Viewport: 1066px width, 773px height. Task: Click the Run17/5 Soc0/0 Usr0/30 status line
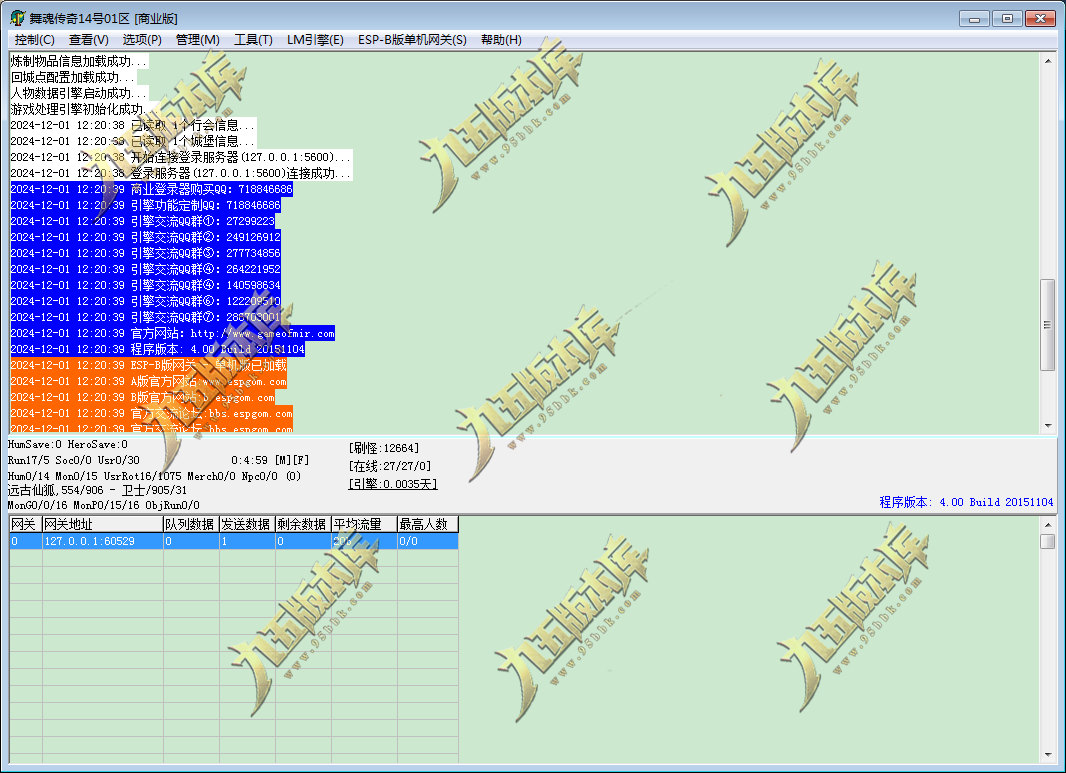pyautogui.click(x=73, y=460)
